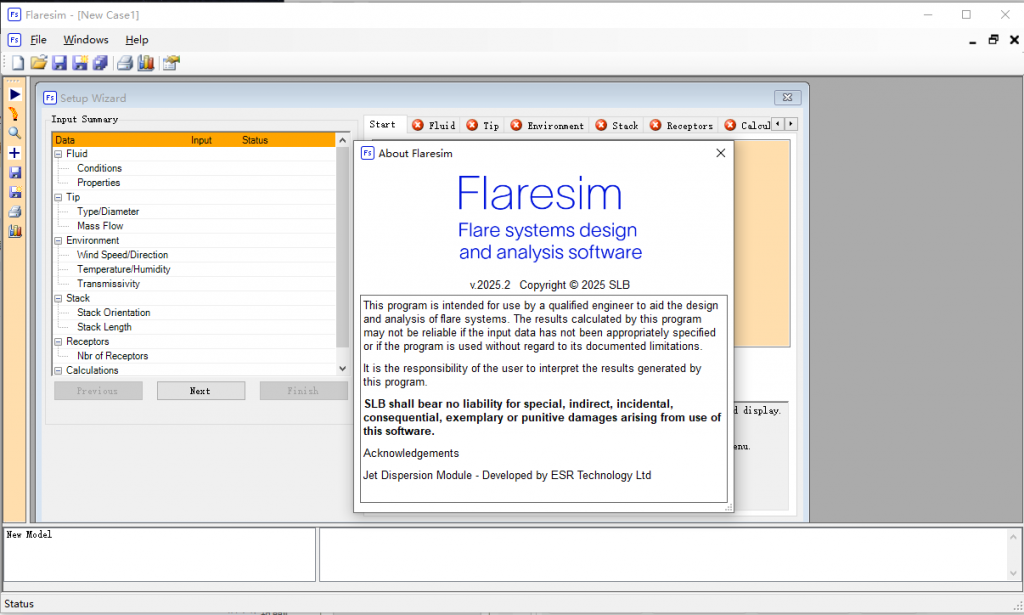Click the Input Summary scrollbar up arrow
1024x615 pixels.
point(343,140)
